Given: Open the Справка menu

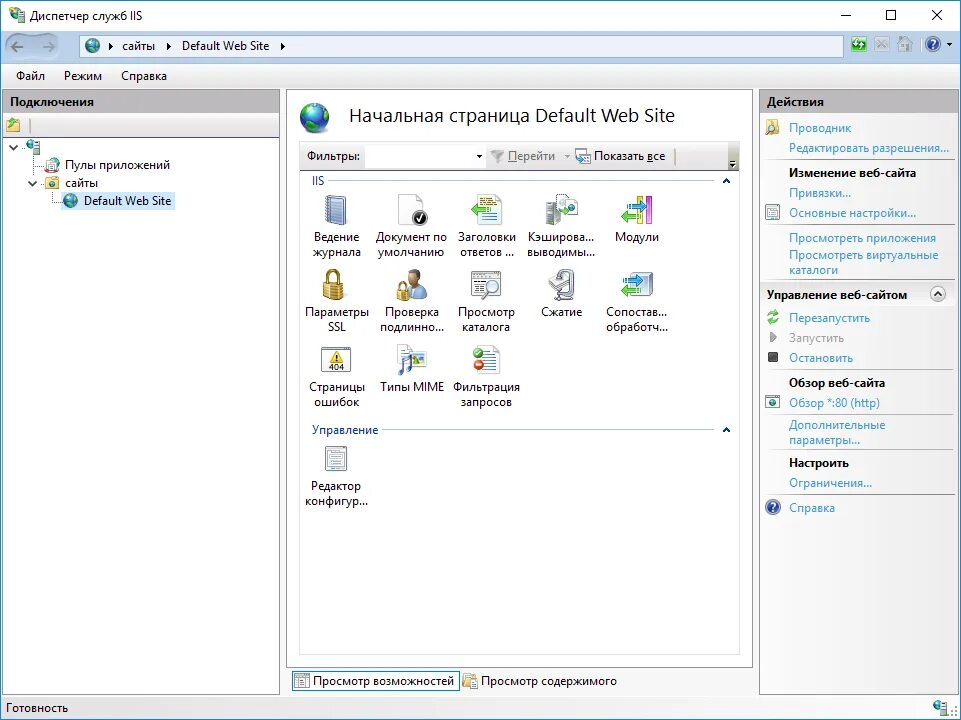Looking at the screenshot, I should 144,76.
